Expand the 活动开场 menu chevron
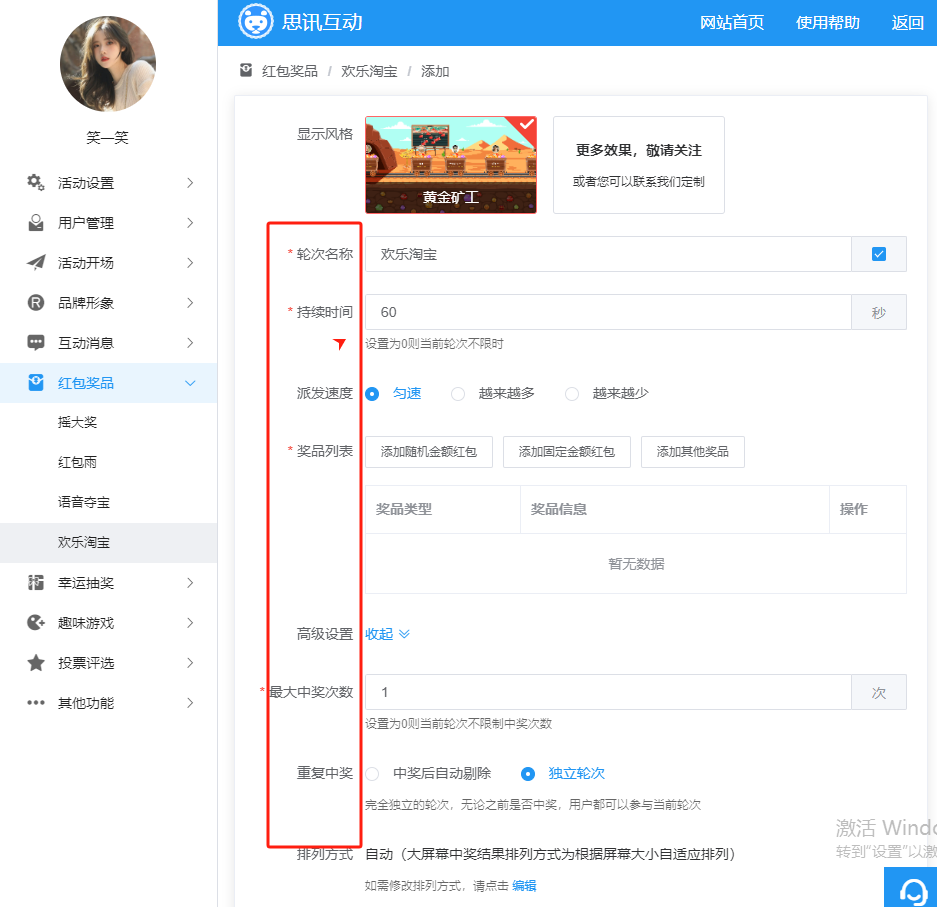The image size is (937, 907). (190, 263)
